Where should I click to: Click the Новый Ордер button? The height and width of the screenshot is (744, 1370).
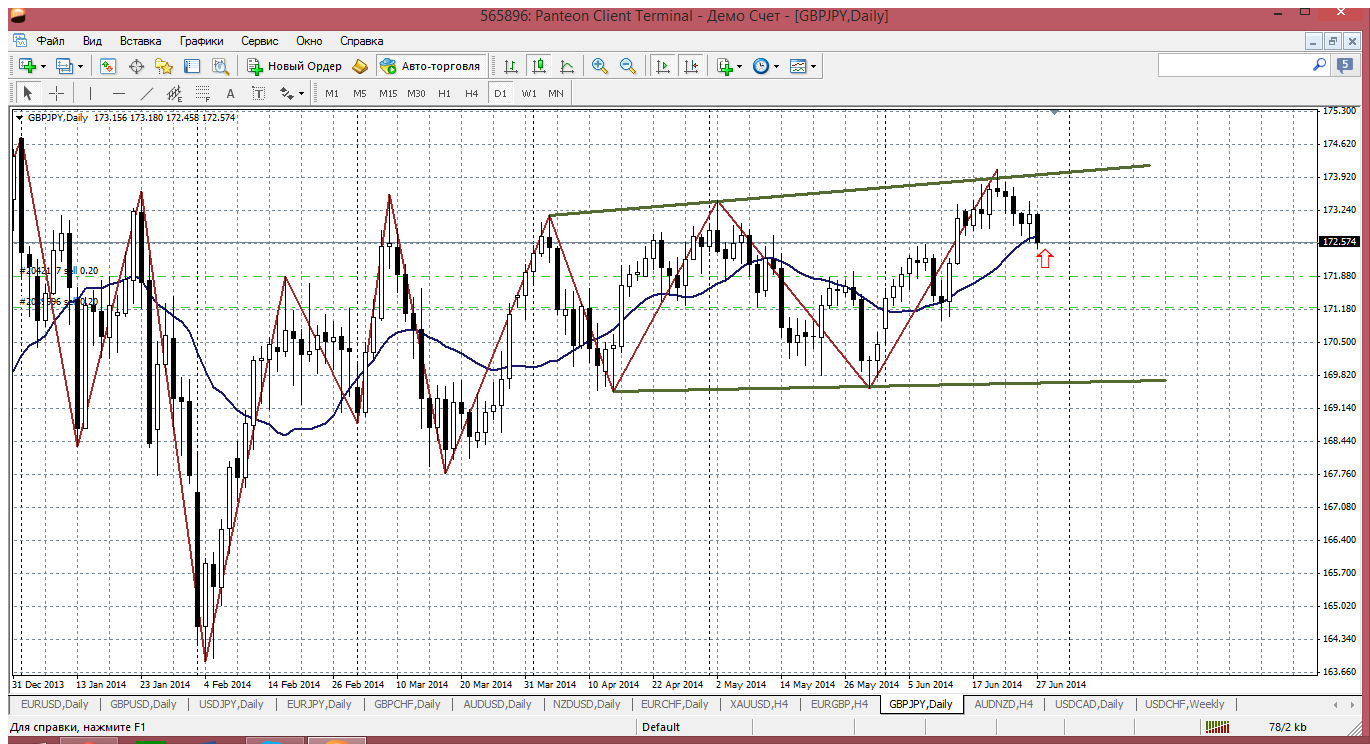click(x=295, y=66)
